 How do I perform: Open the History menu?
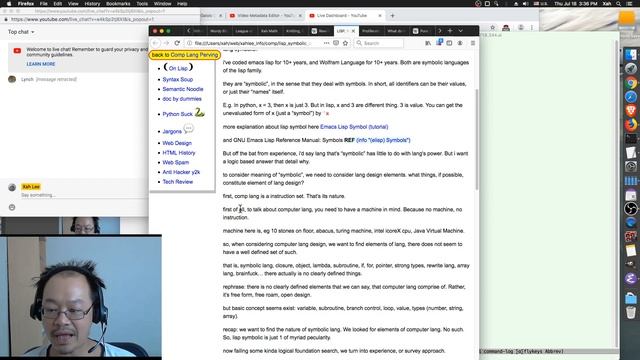92,4
